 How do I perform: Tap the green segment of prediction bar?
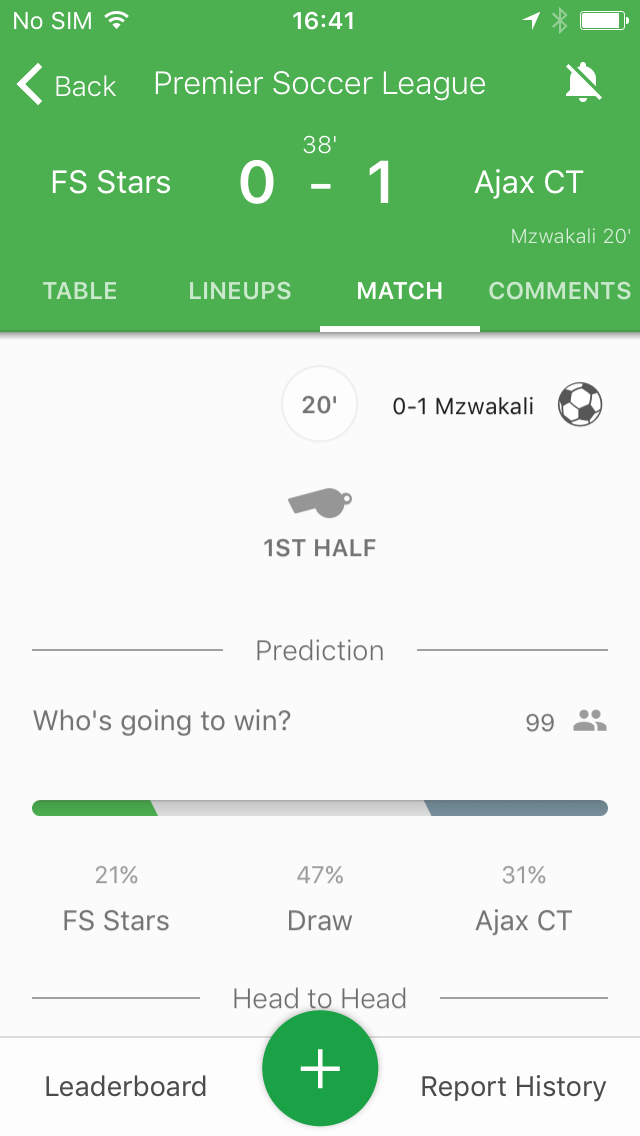click(94, 808)
